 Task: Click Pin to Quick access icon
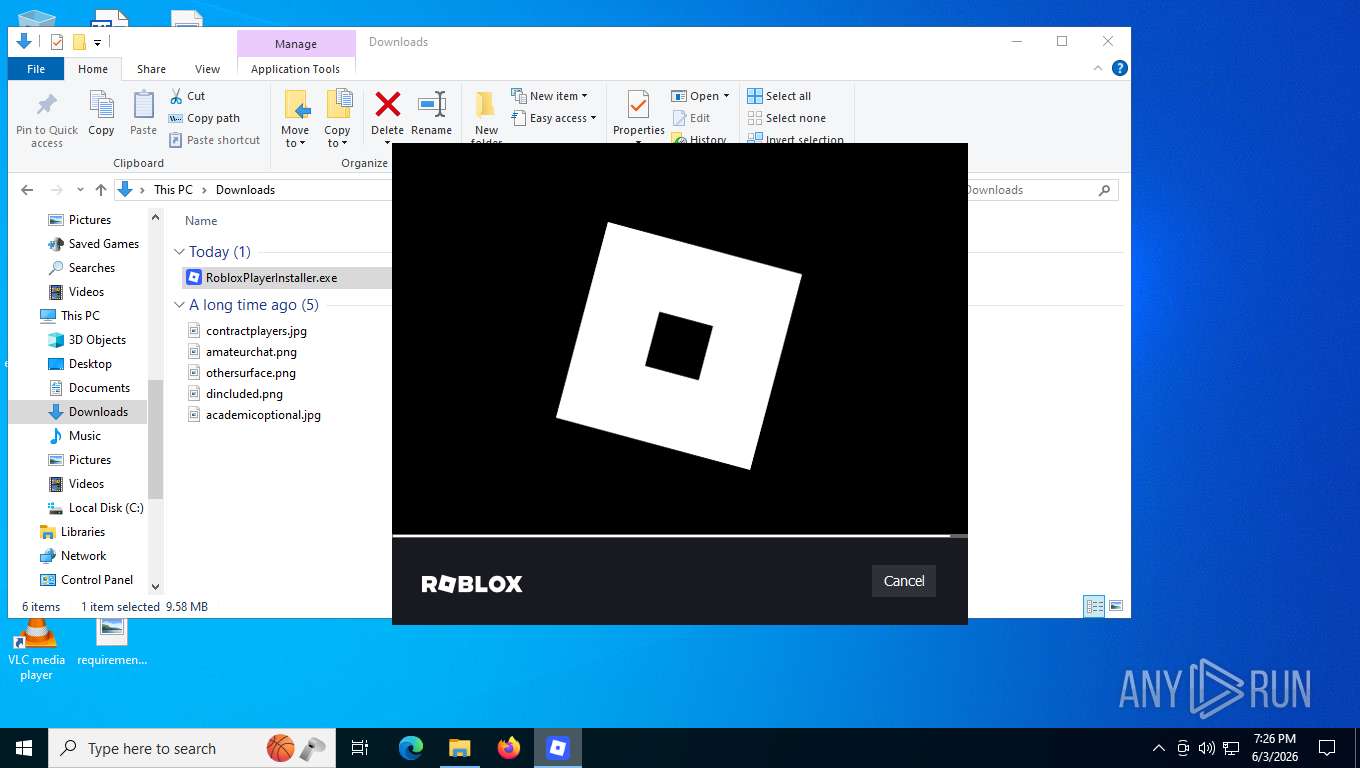(46, 120)
